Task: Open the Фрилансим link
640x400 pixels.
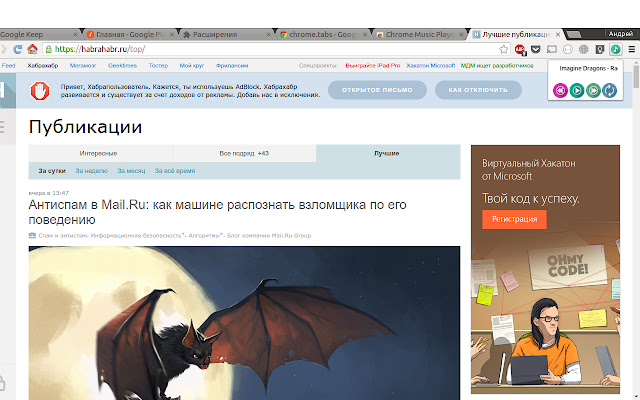Action: (232, 65)
